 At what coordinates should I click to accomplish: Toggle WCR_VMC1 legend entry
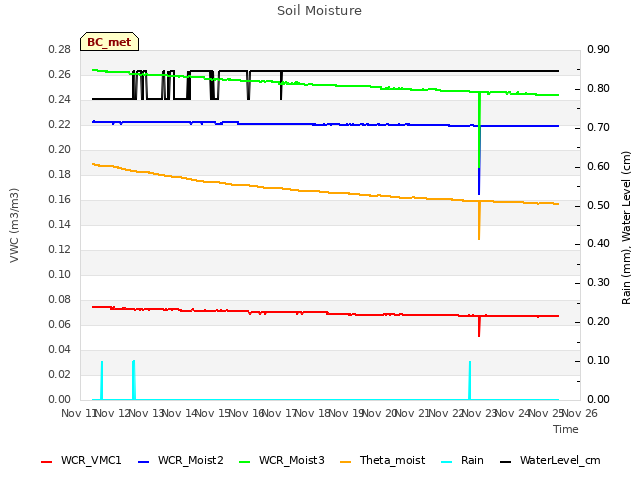[x=81, y=460]
